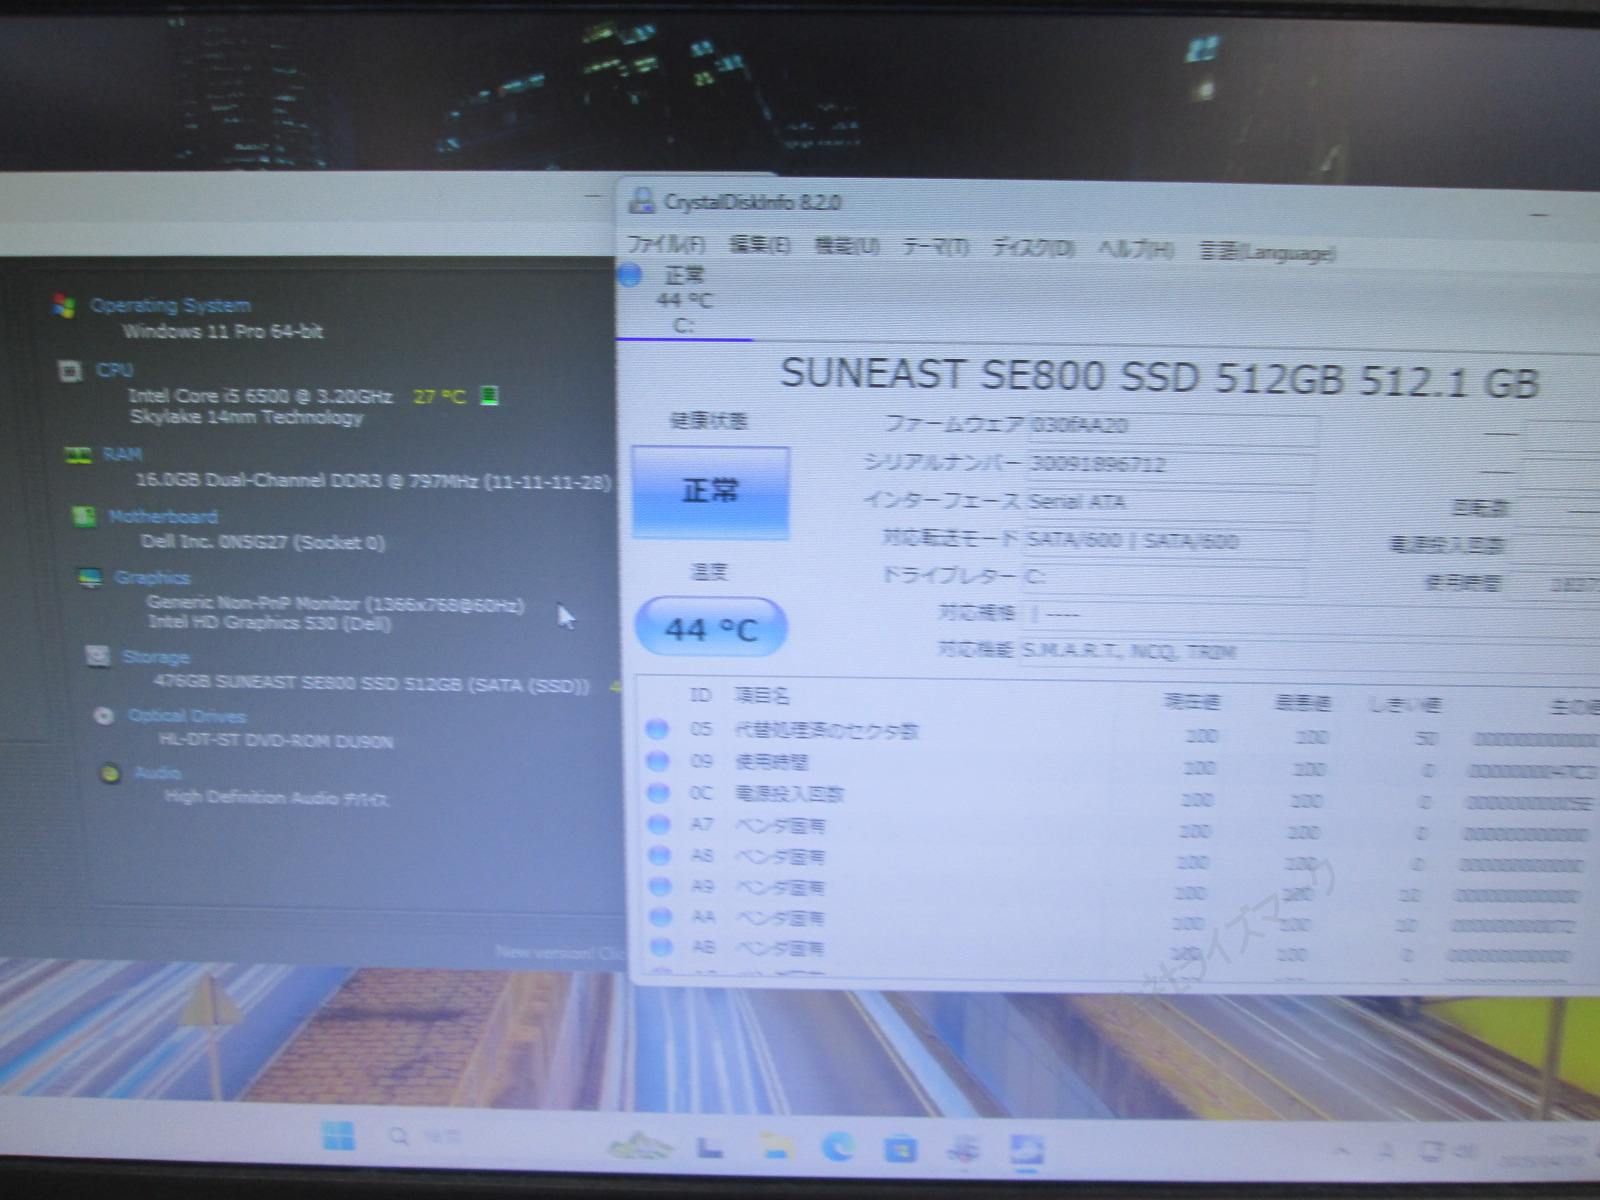This screenshot has height=1200, width=1600.
Task: Click the blue status circle of SMART row A8
Action: (659, 855)
